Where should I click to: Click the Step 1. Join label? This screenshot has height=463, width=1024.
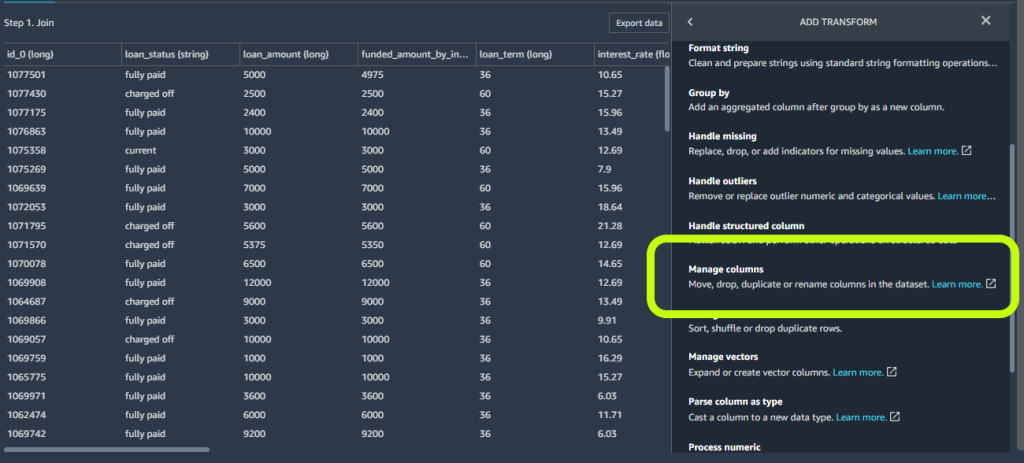(29, 23)
